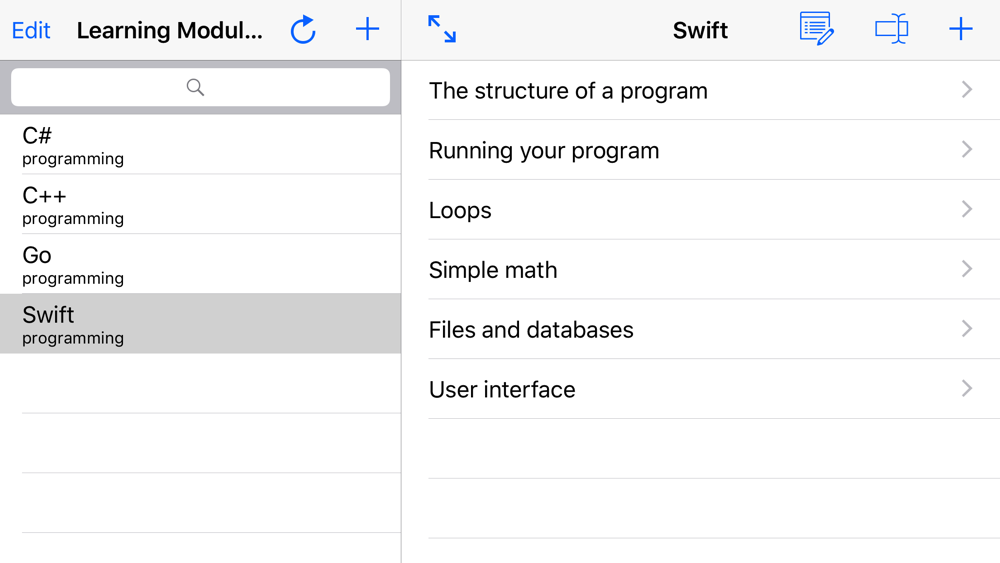Select the C# programming module
Viewport: 1000px width, 563px height.
200,144
